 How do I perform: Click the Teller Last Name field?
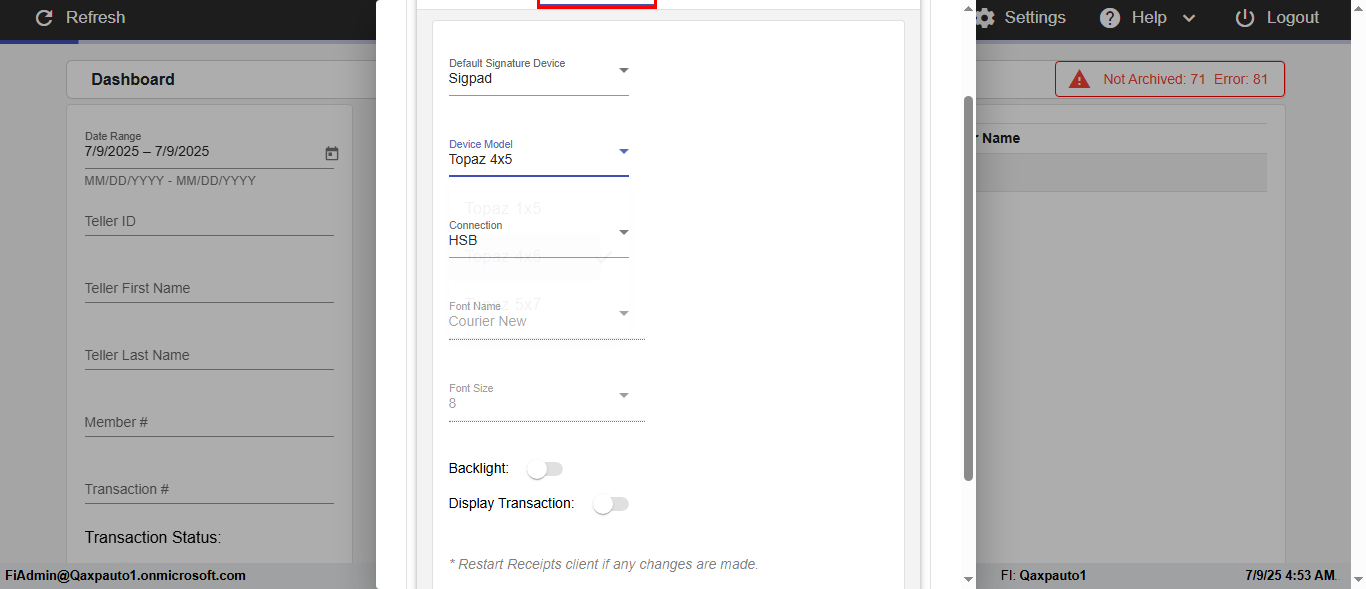[x=208, y=356]
